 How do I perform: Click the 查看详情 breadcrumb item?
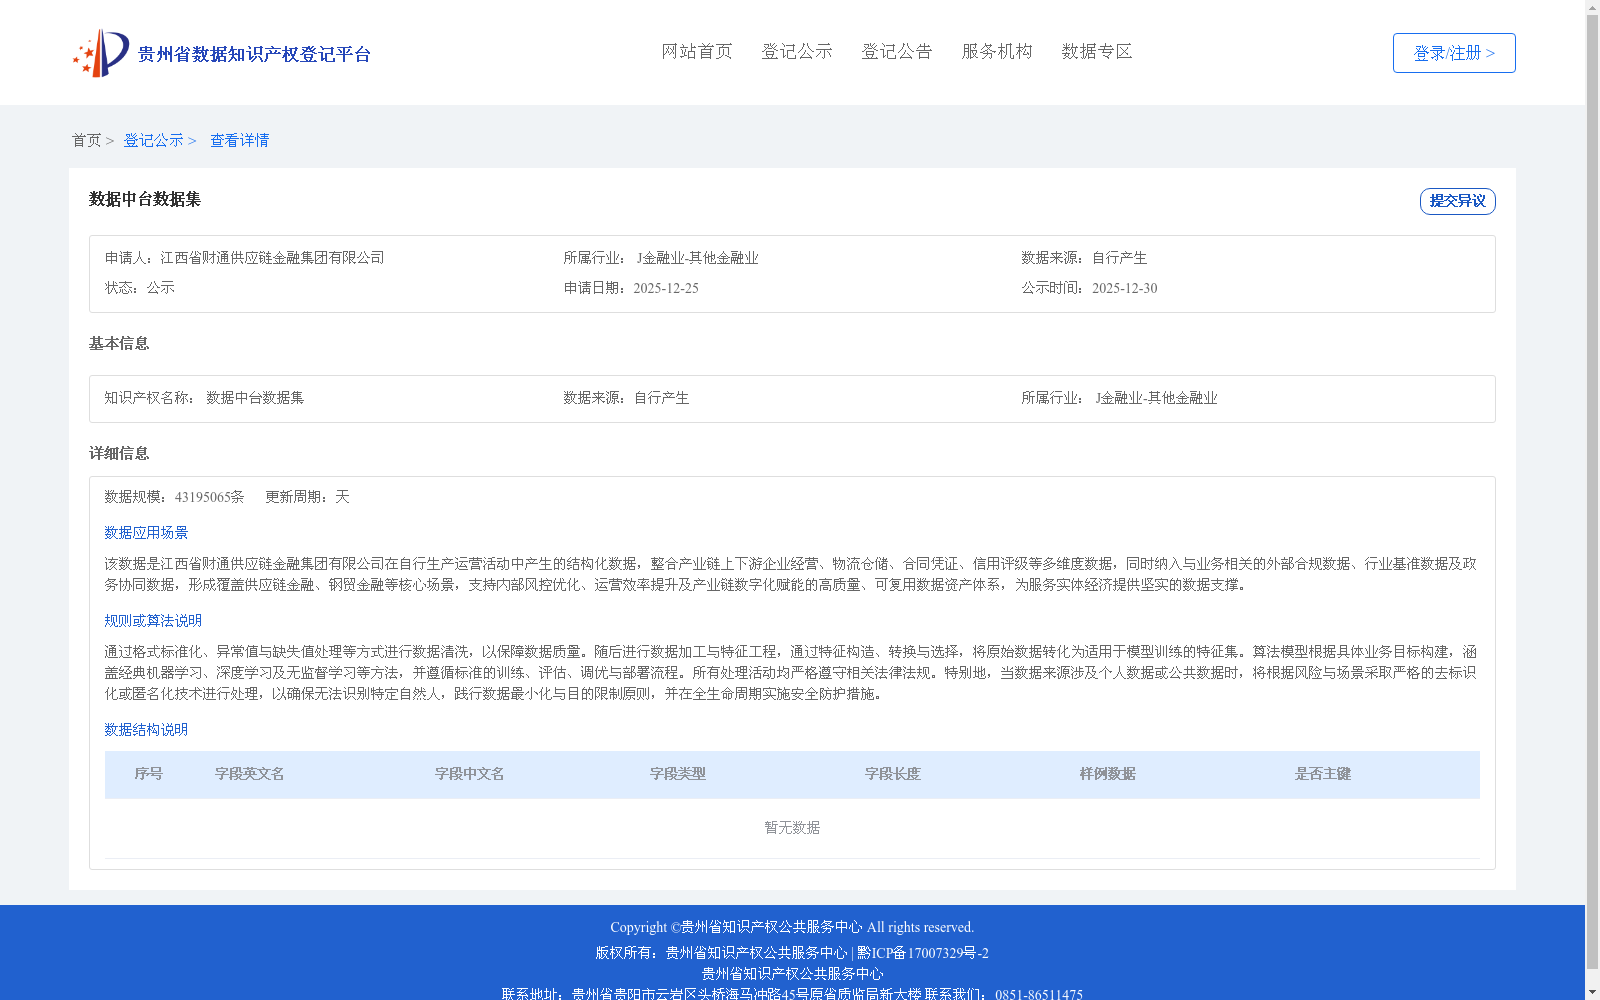[x=239, y=140]
